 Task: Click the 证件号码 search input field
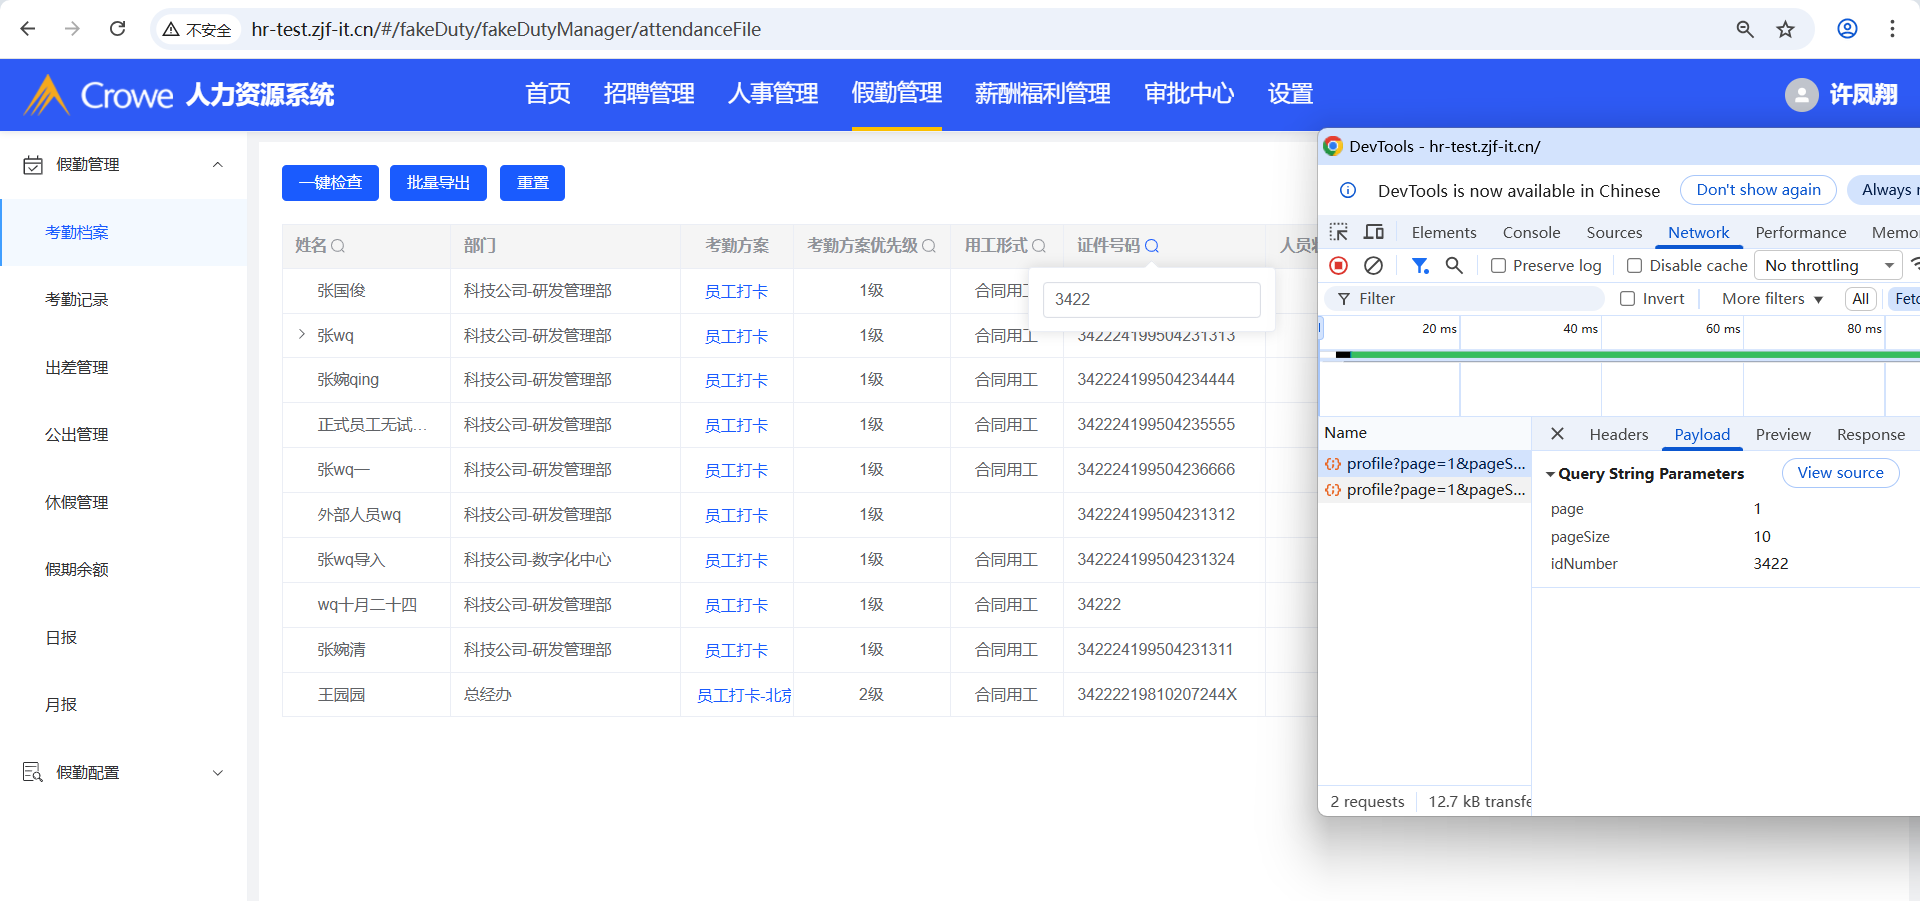[1151, 299]
